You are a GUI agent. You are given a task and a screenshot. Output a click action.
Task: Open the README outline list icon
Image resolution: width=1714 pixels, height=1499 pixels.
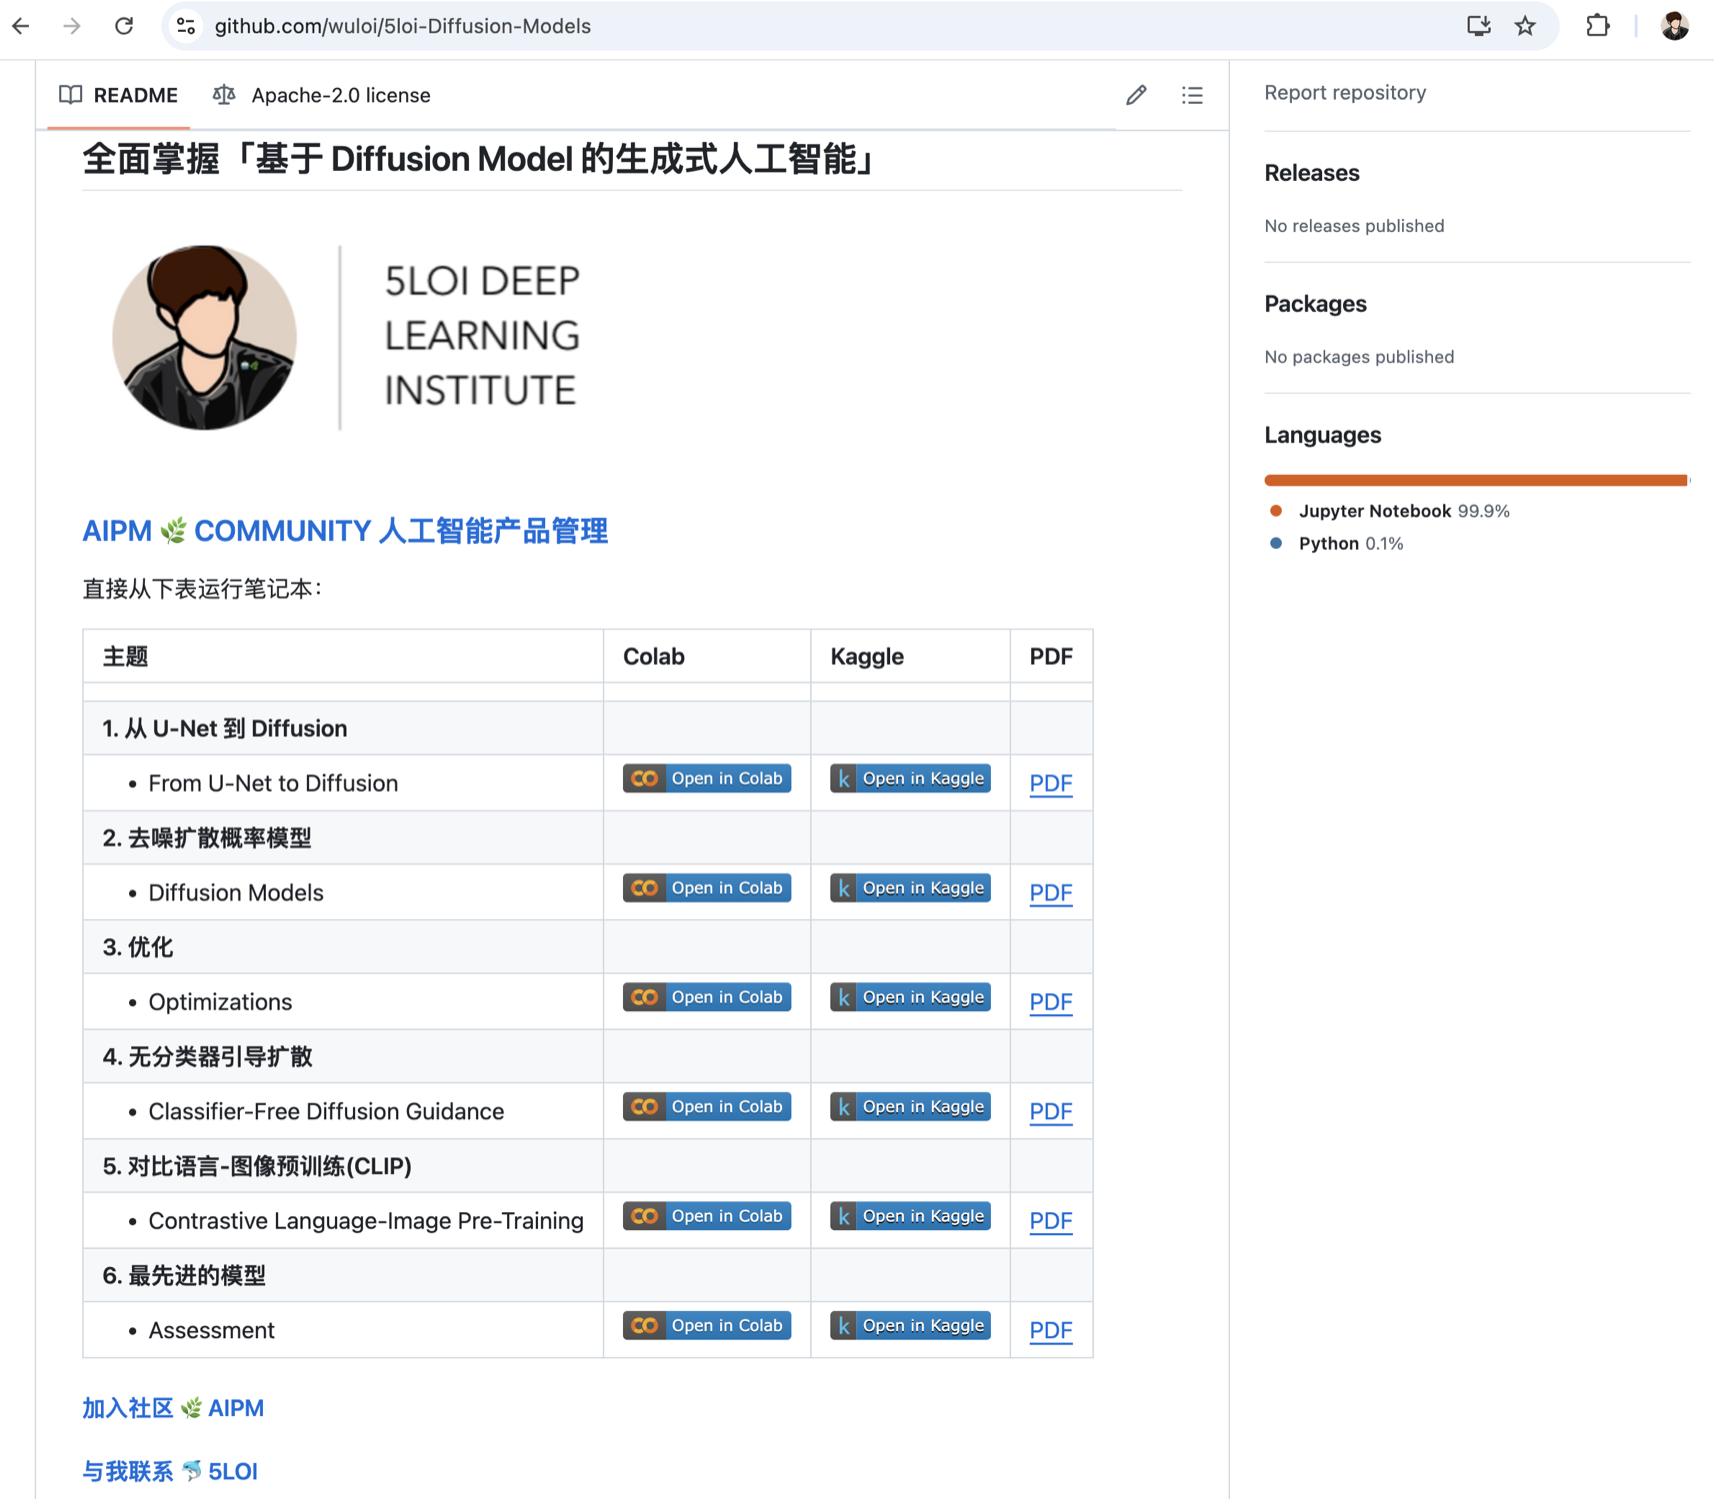[x=1192, y=95]
